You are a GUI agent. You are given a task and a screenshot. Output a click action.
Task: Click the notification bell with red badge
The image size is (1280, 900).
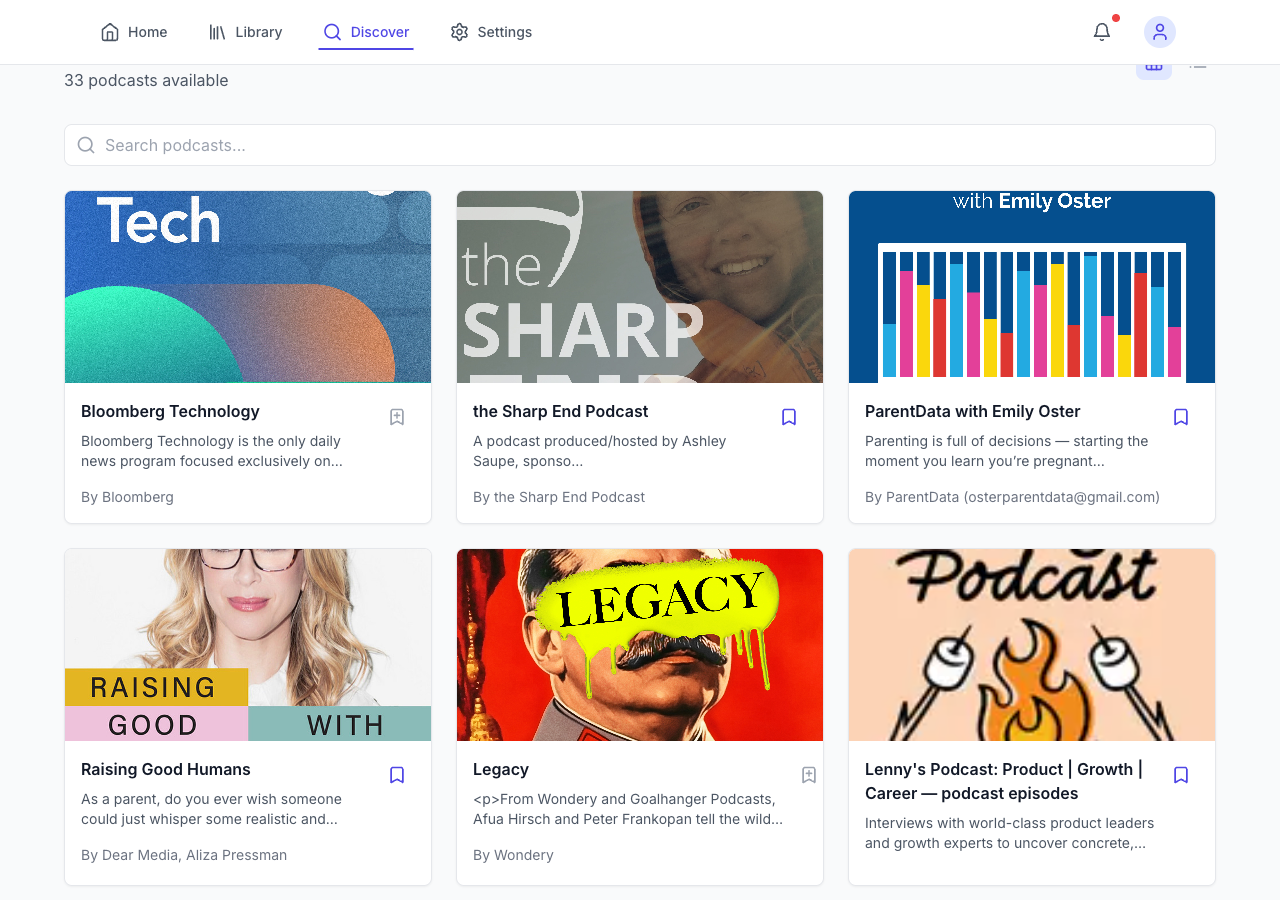pyautogui.click(x=1101, y=31)
